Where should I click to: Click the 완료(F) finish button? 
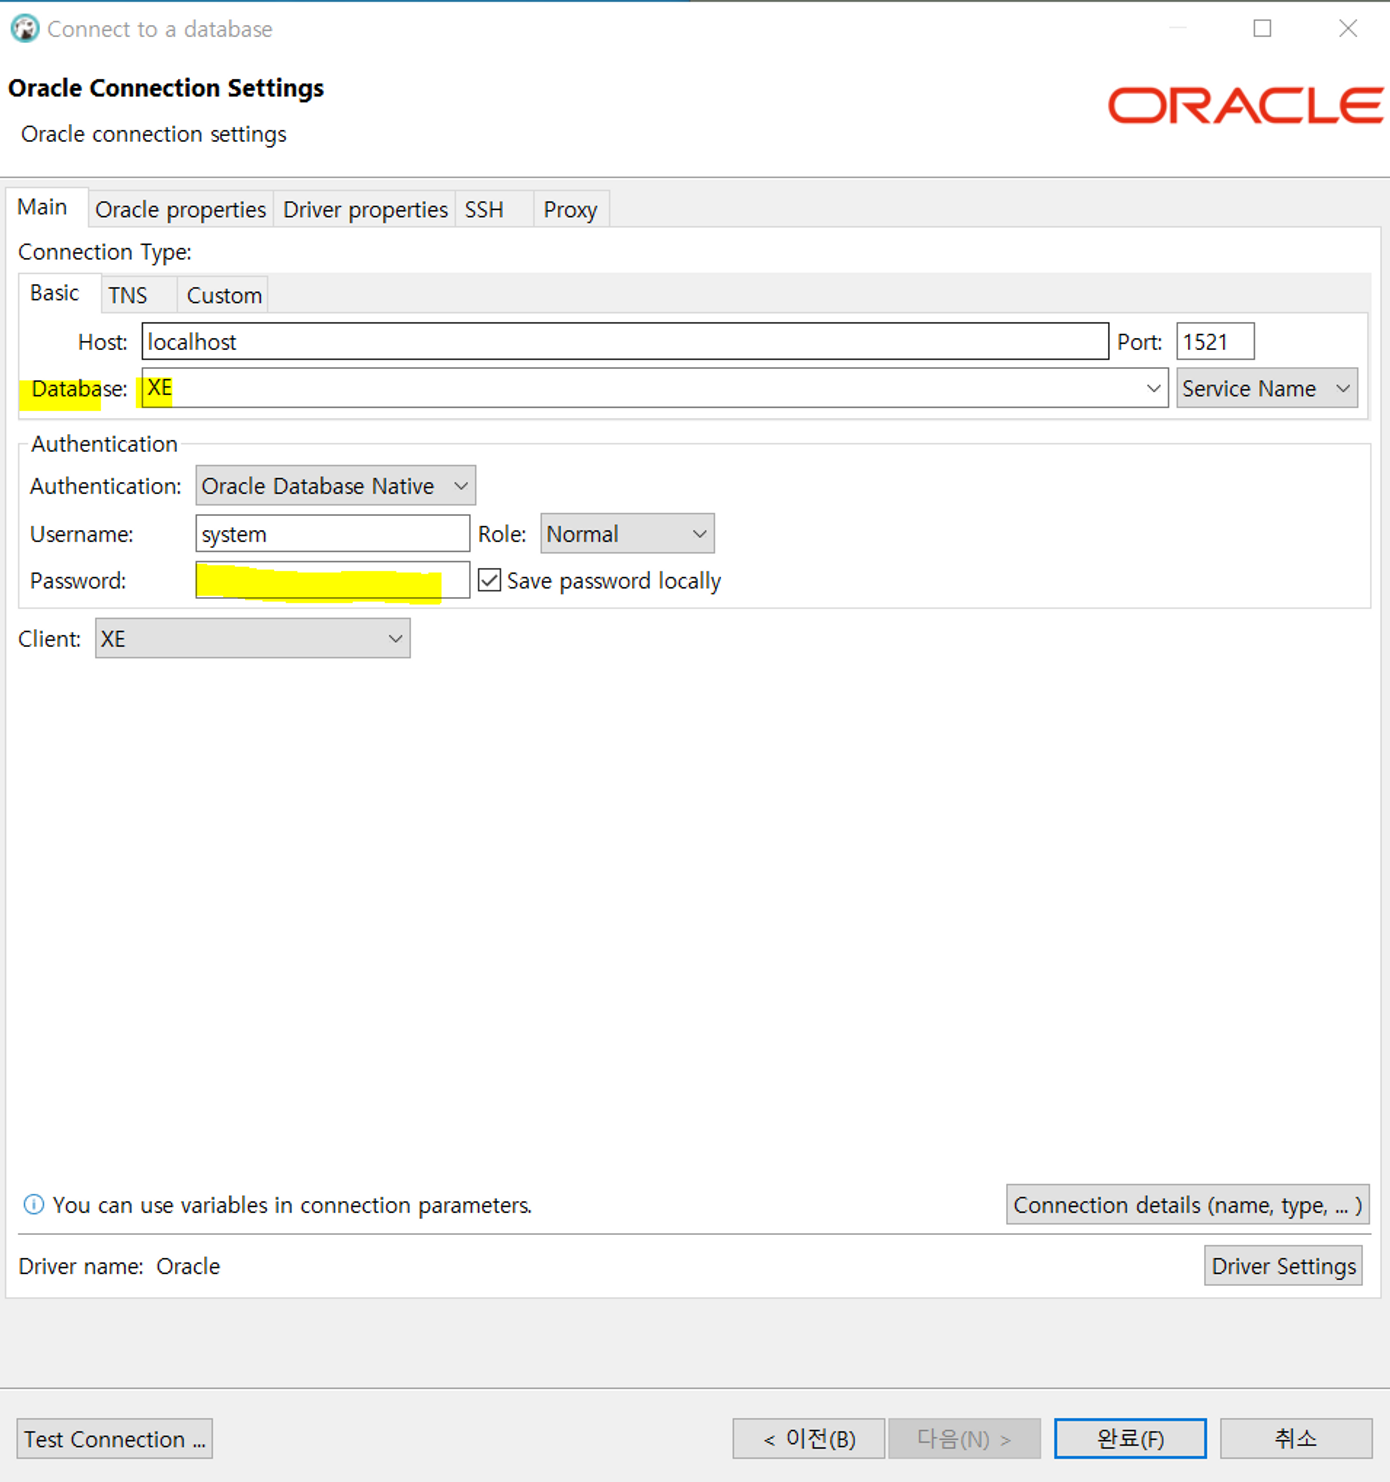click(x=1130, y=1439)
